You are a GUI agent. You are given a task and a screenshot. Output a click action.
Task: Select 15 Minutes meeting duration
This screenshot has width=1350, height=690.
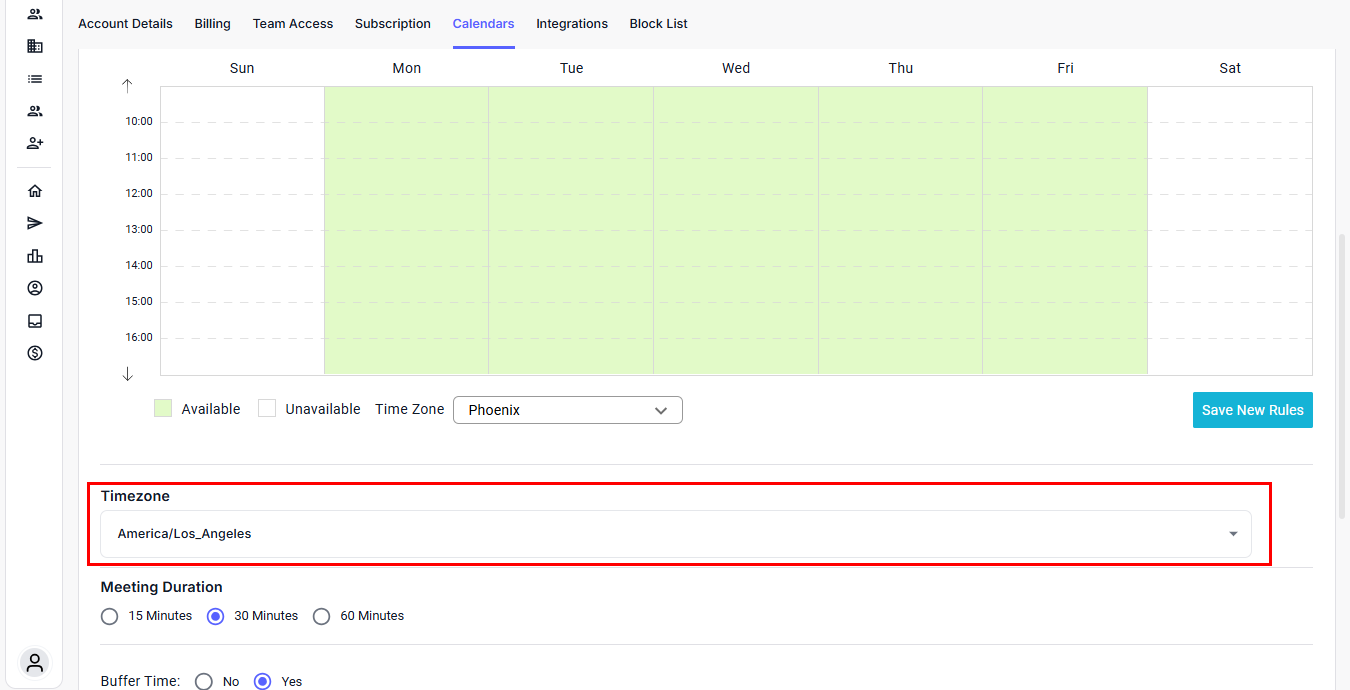[x=110, y=616]
